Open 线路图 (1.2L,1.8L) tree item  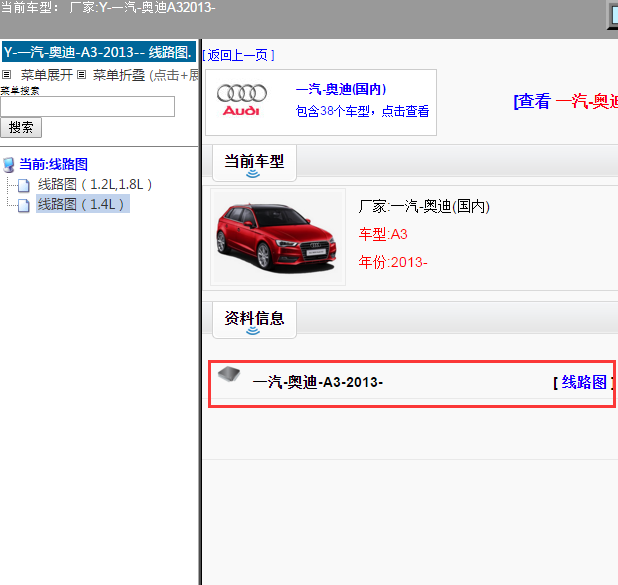pos(95,184)
